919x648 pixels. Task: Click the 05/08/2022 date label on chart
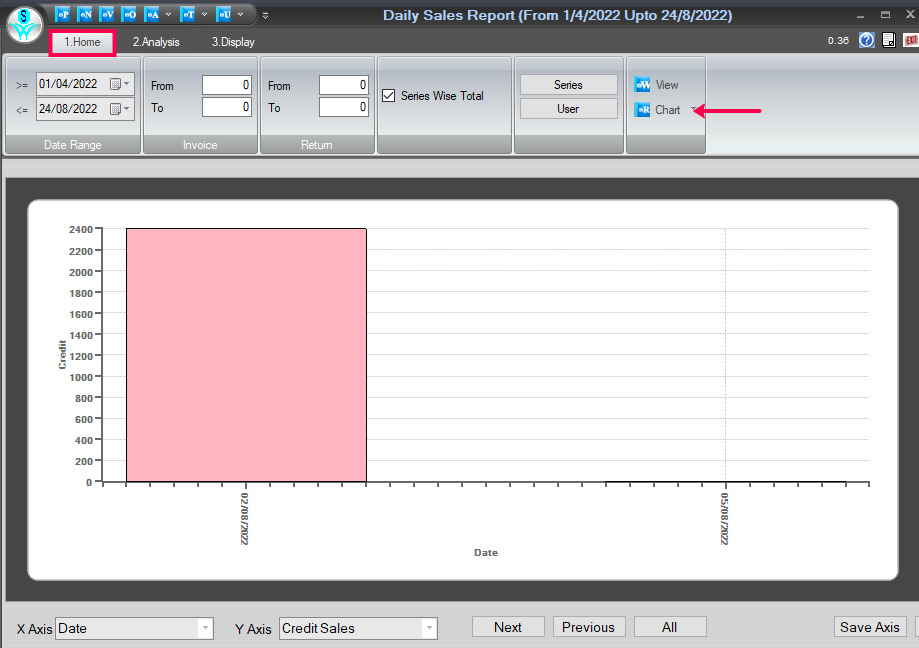[x=725, y=519]
